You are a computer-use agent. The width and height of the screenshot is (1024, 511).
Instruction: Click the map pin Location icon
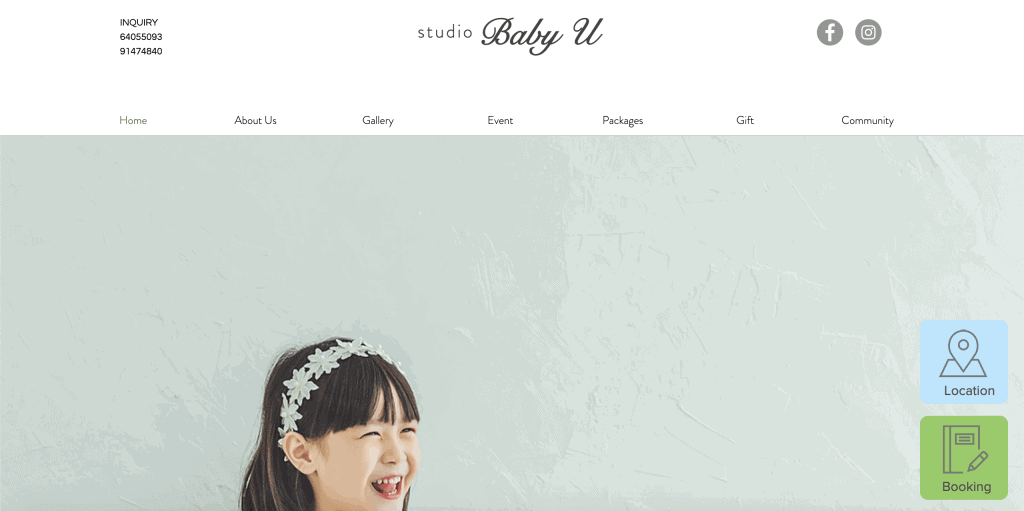(x=963, y=354)
